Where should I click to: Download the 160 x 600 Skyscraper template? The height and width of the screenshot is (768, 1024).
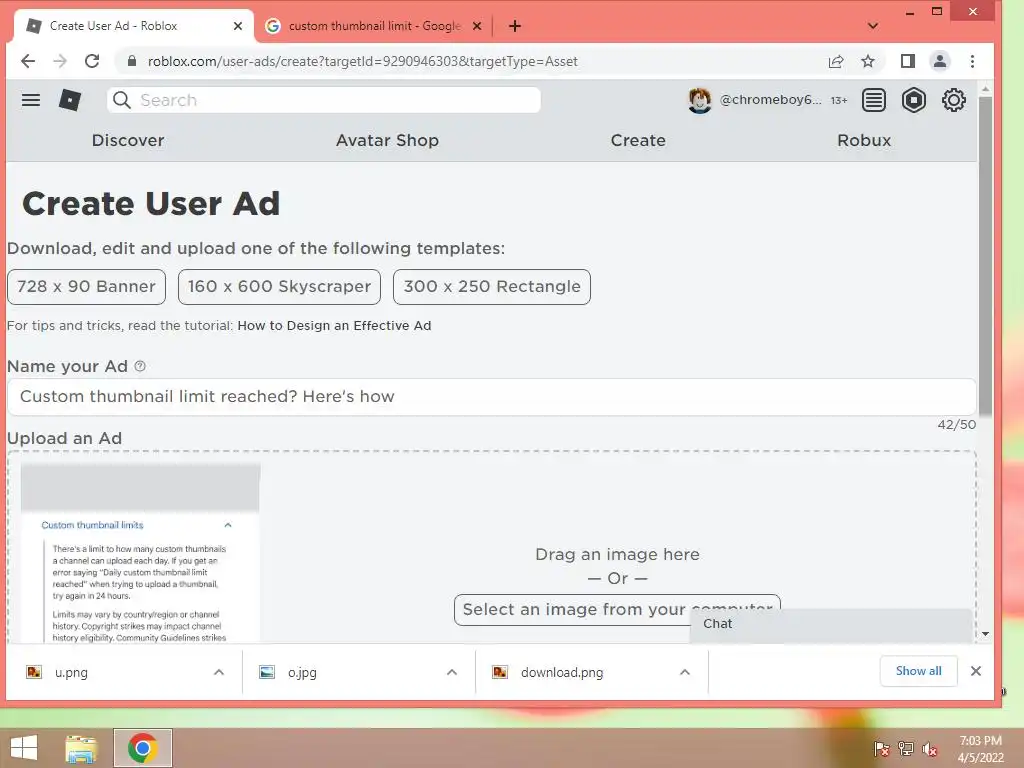(x=280, y=287)
